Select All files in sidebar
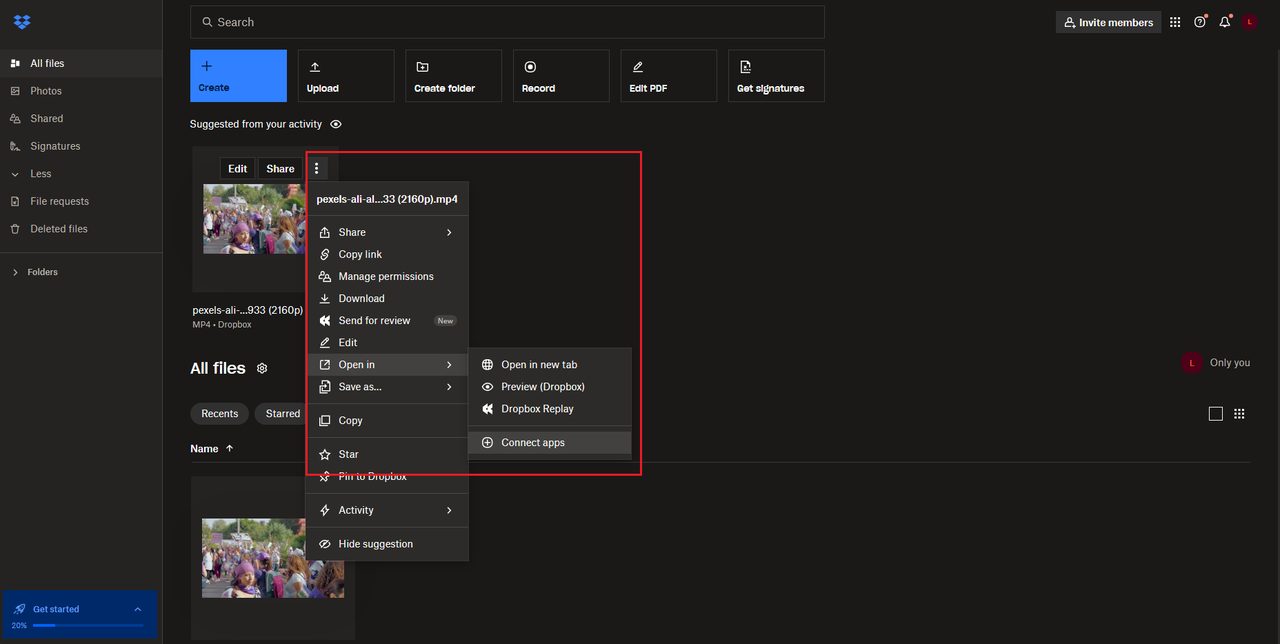The height and width of the screenshot is (644, 1280). pos(81,63)
